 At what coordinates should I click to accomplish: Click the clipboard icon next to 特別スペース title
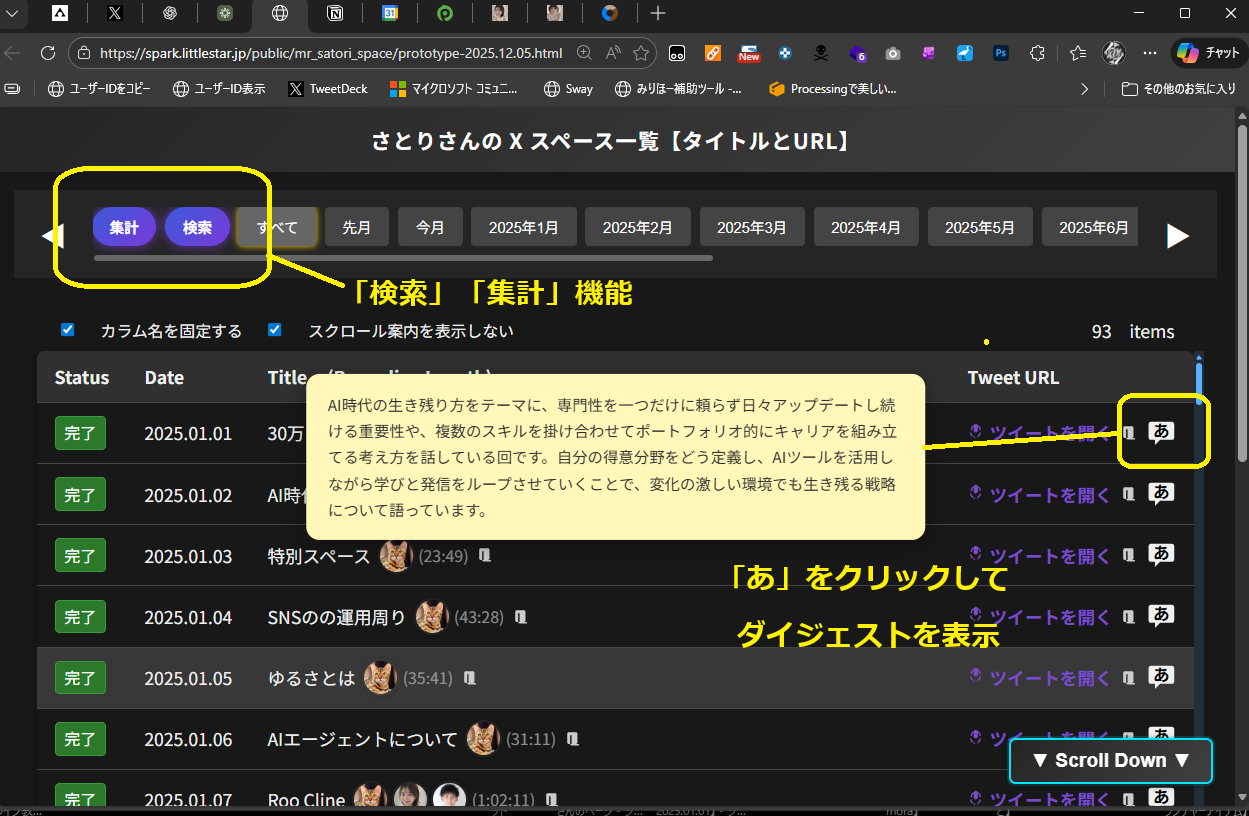click(485, 555)
